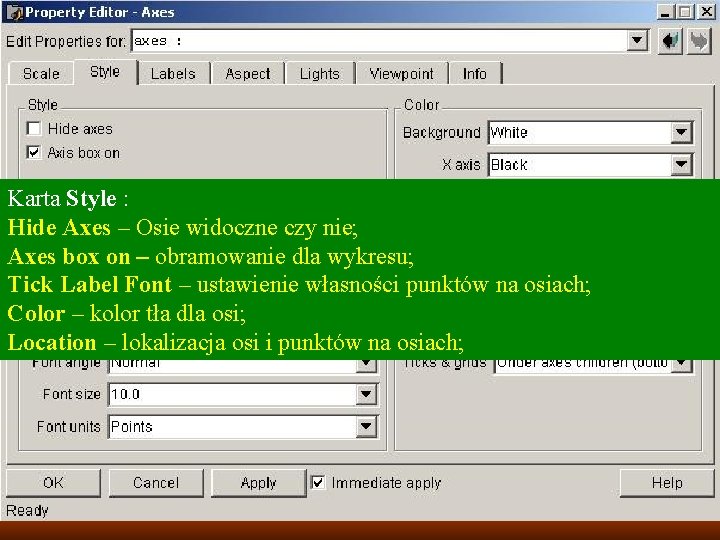Click the Ready status bar text
Image resolution: width=720 pixels, height=540 pixels.
(x=27, y=510)
